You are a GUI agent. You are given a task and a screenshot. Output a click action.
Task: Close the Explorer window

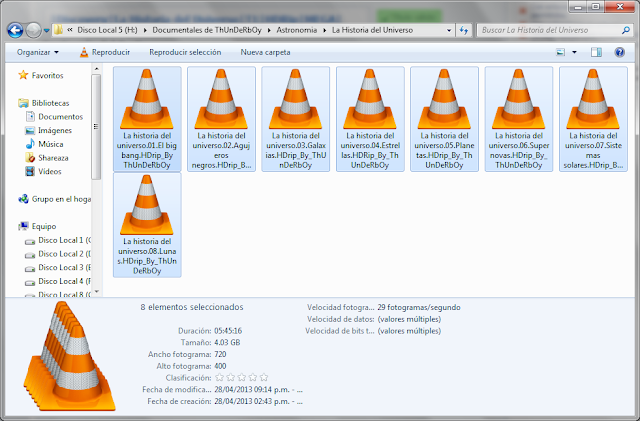click(x=620, y=7)
